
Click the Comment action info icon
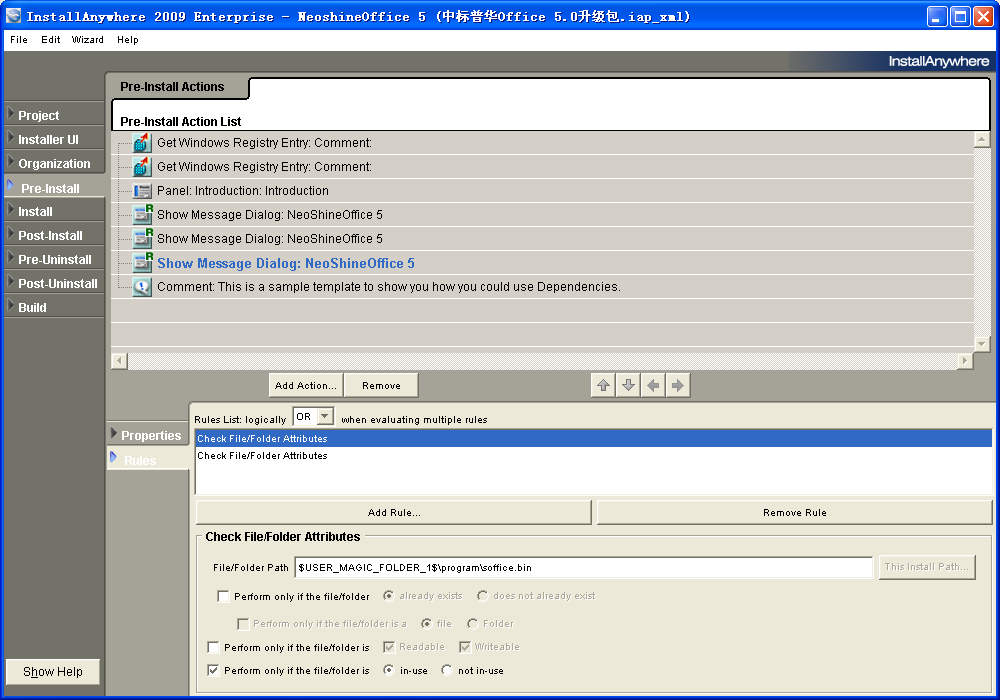click(142, 287)
